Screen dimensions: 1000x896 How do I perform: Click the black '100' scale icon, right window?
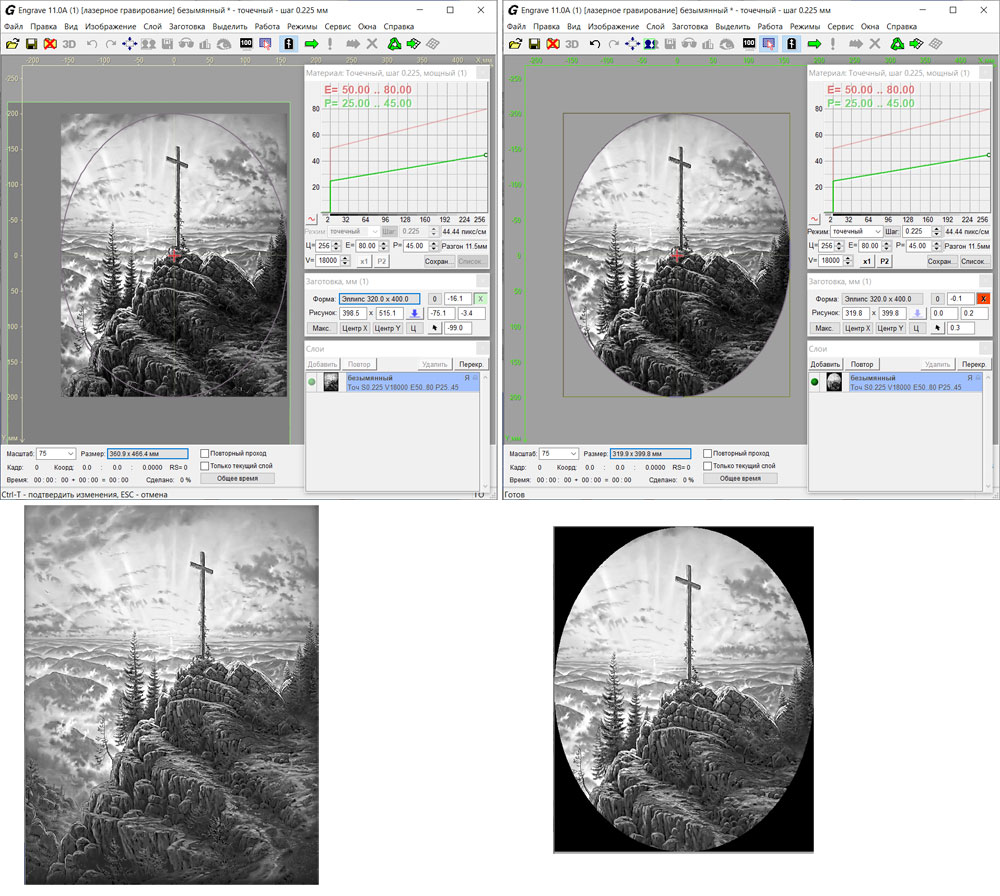coord(748,44)
